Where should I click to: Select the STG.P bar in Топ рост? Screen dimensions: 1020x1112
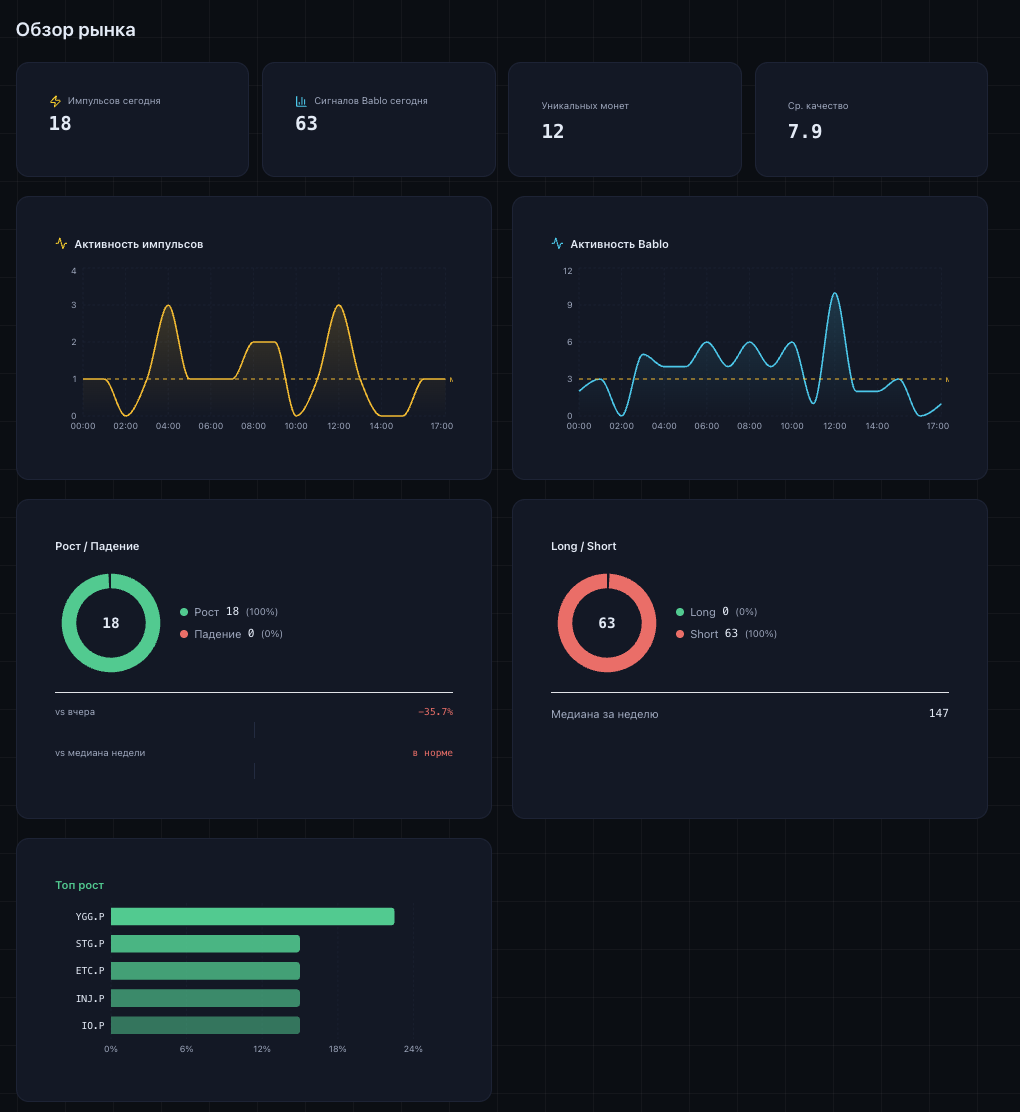point(205,944)
